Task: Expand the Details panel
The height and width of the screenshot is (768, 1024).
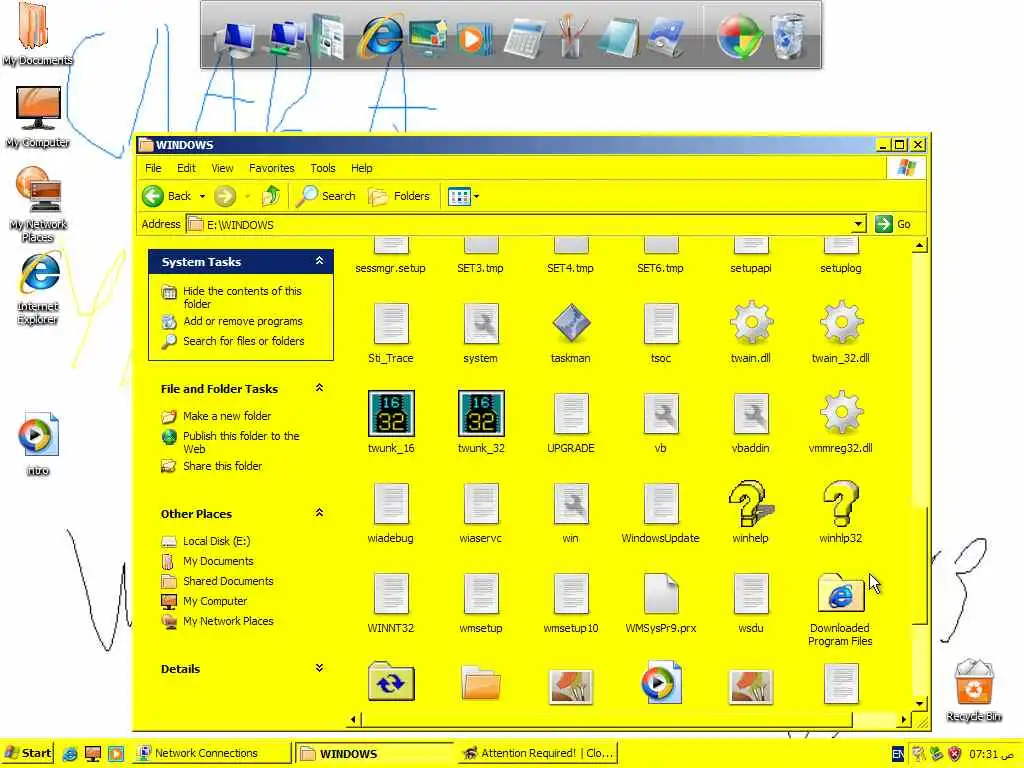Action: point(319,667)
